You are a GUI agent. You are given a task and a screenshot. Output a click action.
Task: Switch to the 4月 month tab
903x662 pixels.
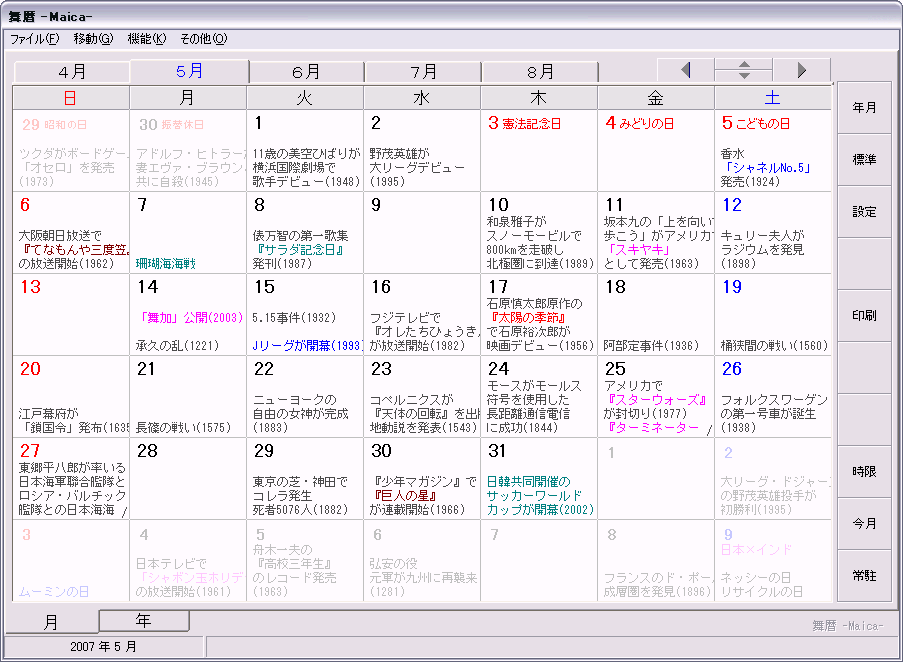72,72
